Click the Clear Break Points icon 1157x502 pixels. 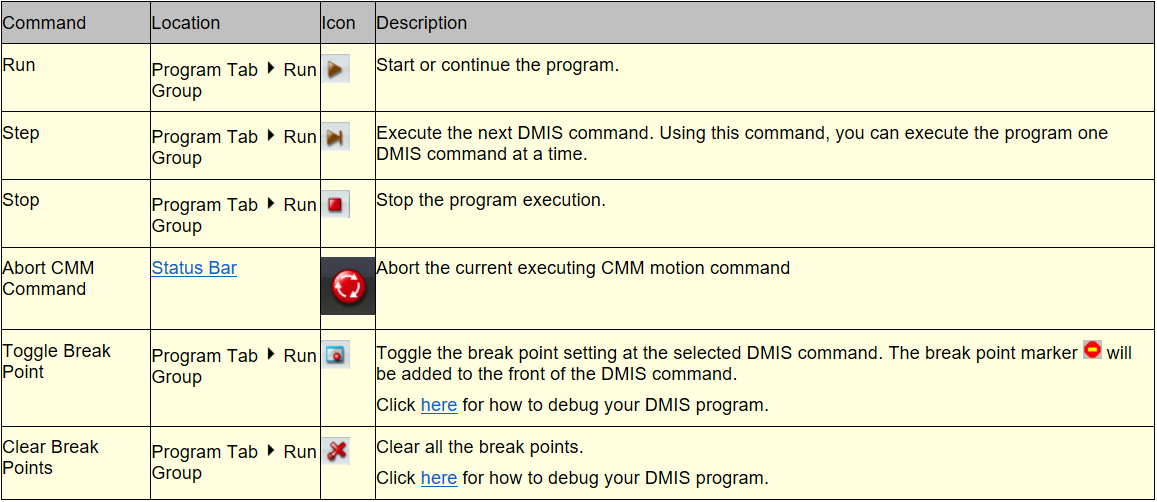336,451
